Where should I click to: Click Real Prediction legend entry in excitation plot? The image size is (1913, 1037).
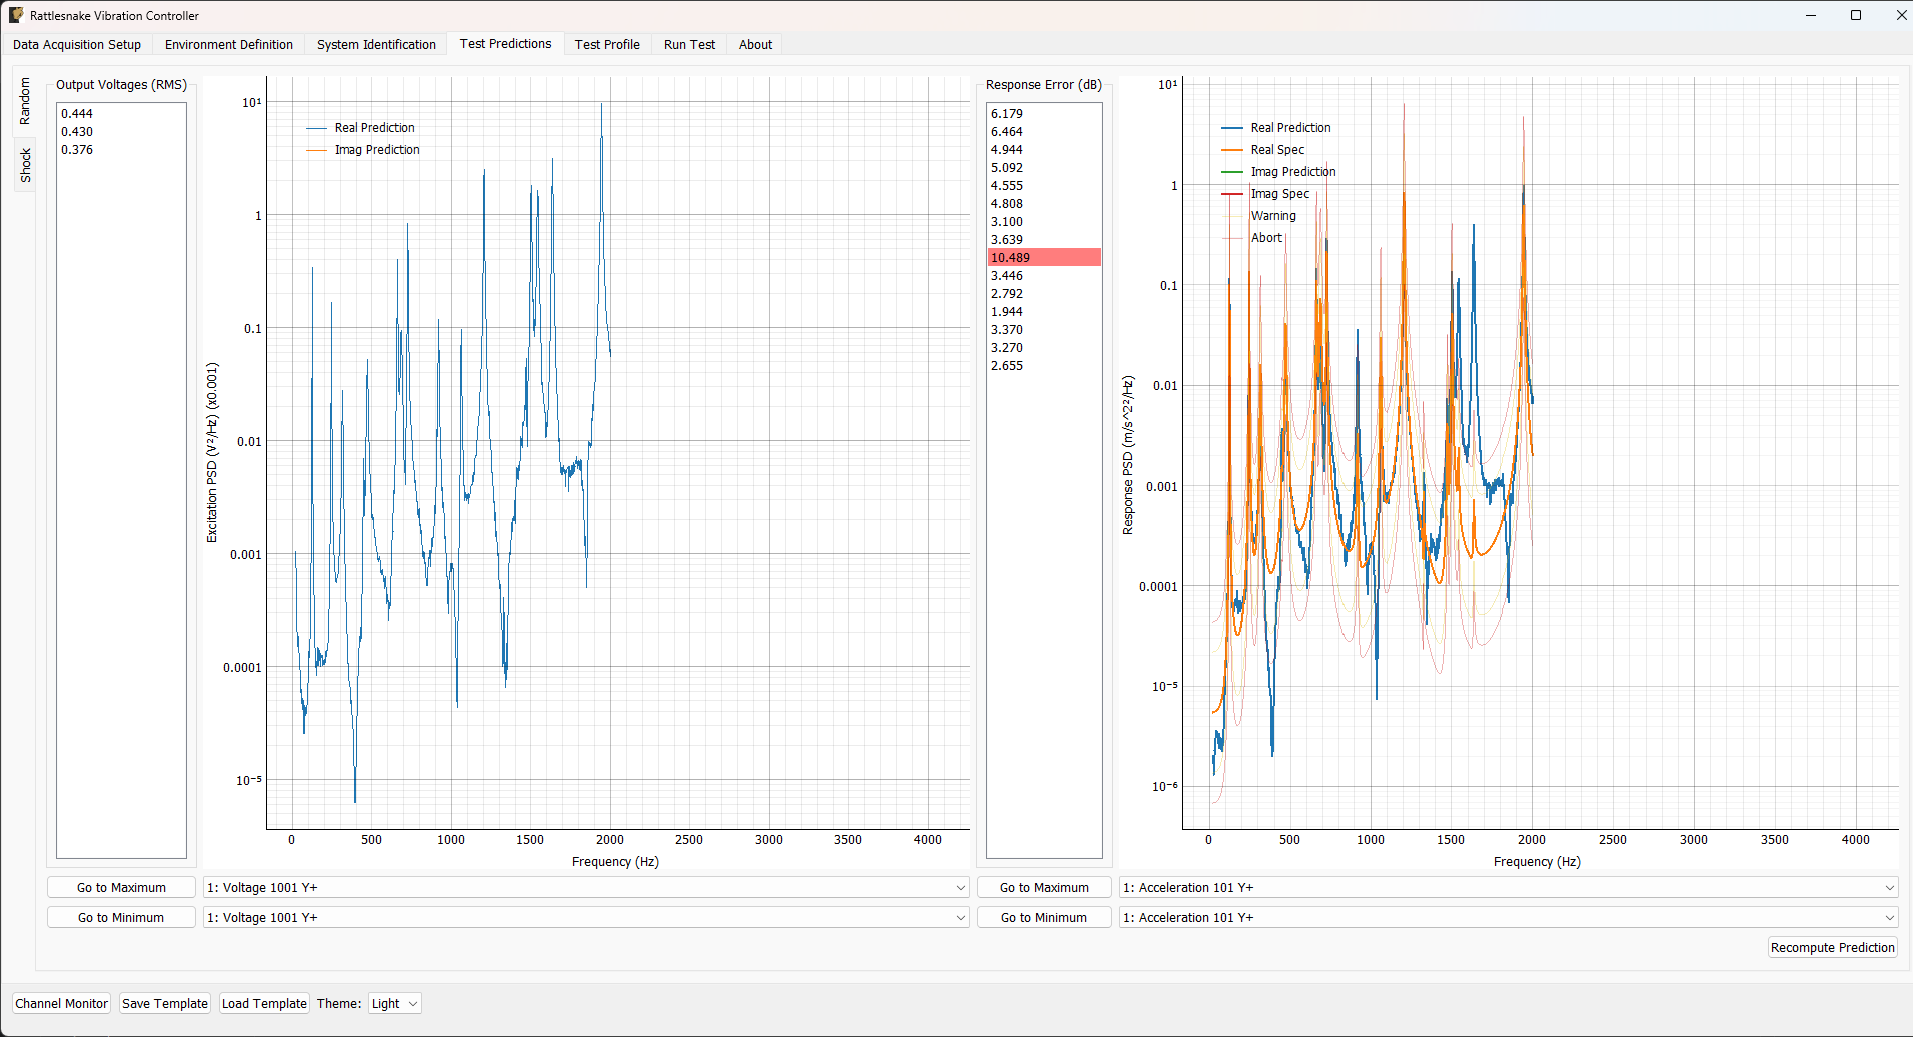[x=361, y=128]
